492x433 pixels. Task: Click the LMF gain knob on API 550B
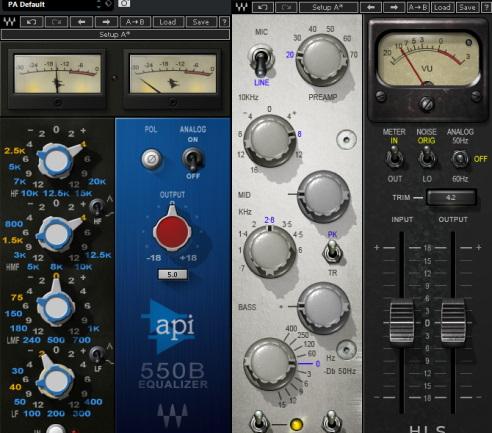pos(56,306)
